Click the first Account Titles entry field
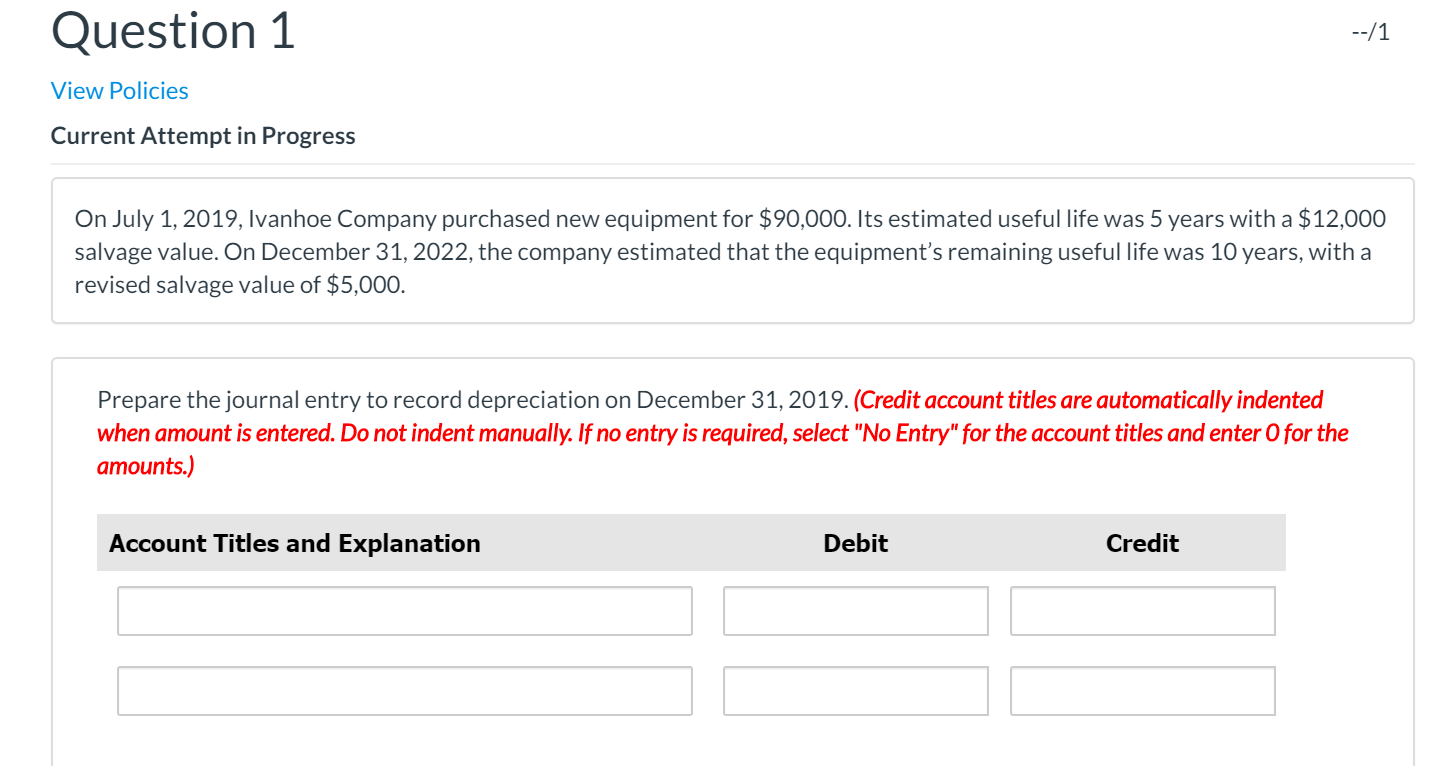 coord(404,610)
